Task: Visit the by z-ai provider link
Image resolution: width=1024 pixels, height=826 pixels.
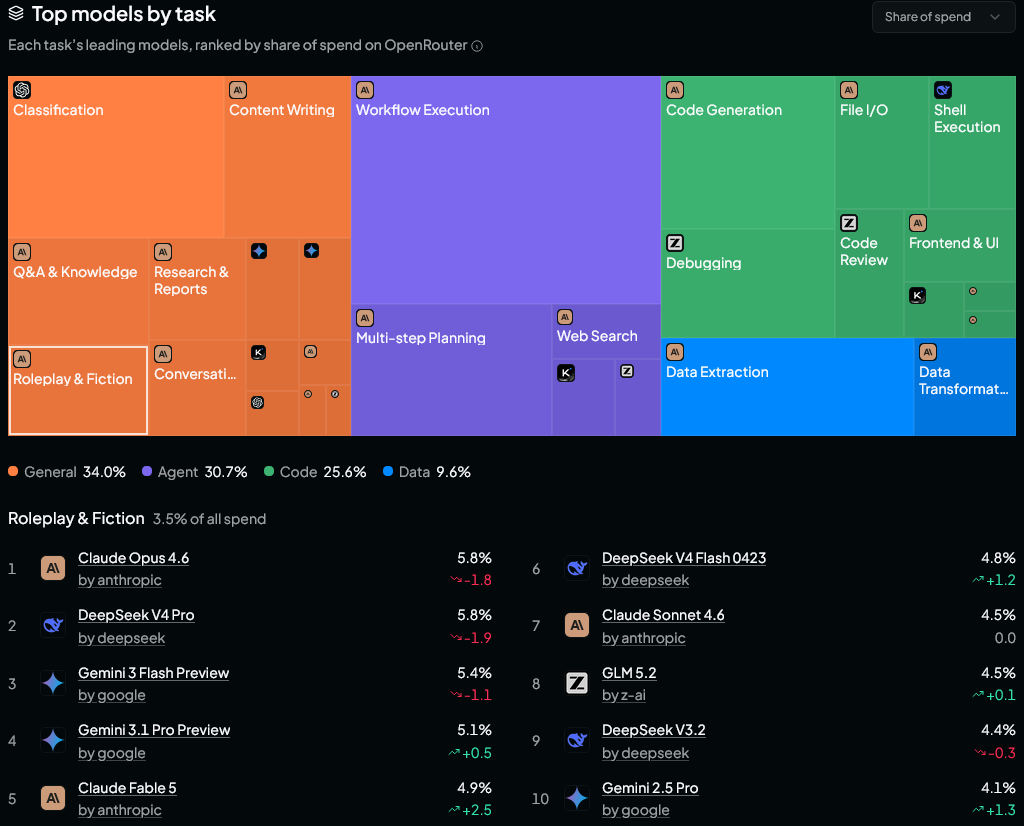Action: 624,695
